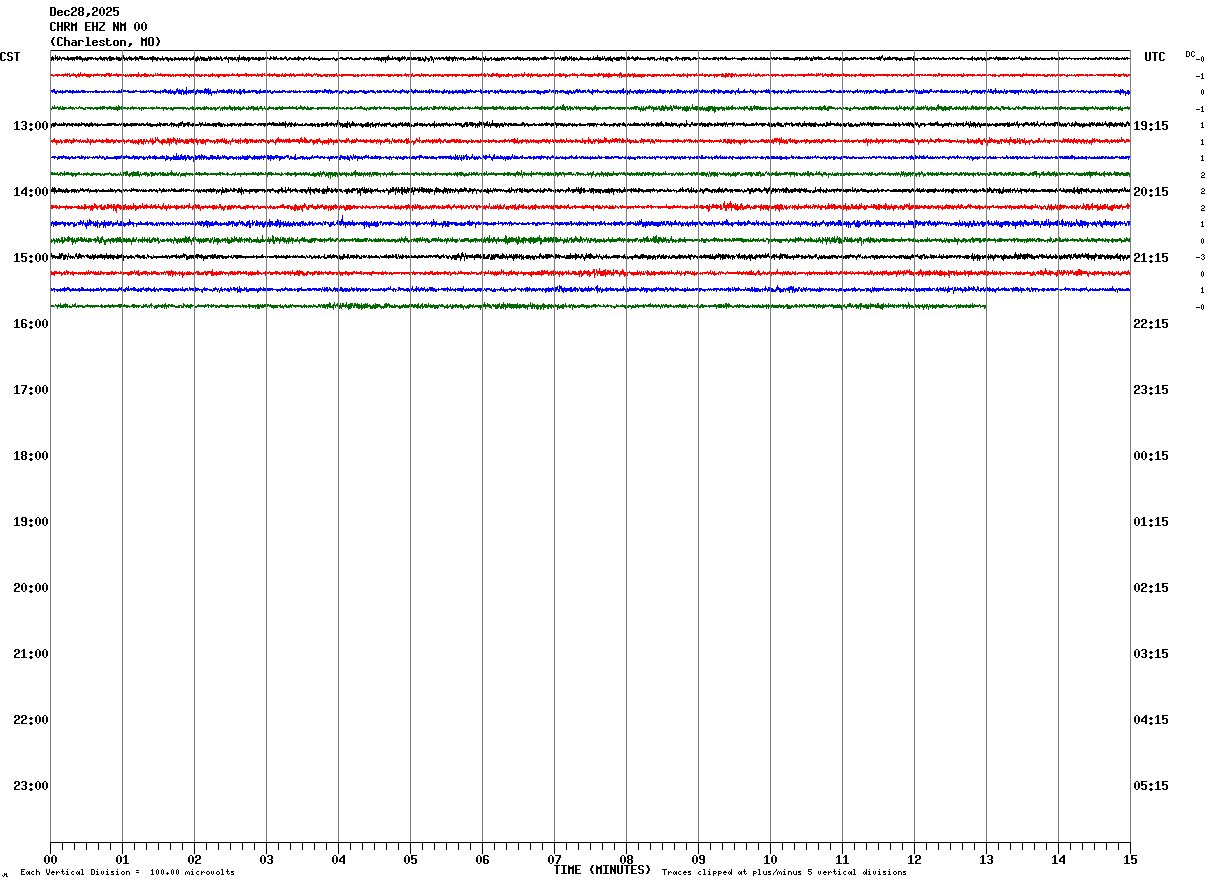The height and width of the screenshot is (886, 1210).
Task: Select the 15:00 CST row label
Action: coord(31,258)
